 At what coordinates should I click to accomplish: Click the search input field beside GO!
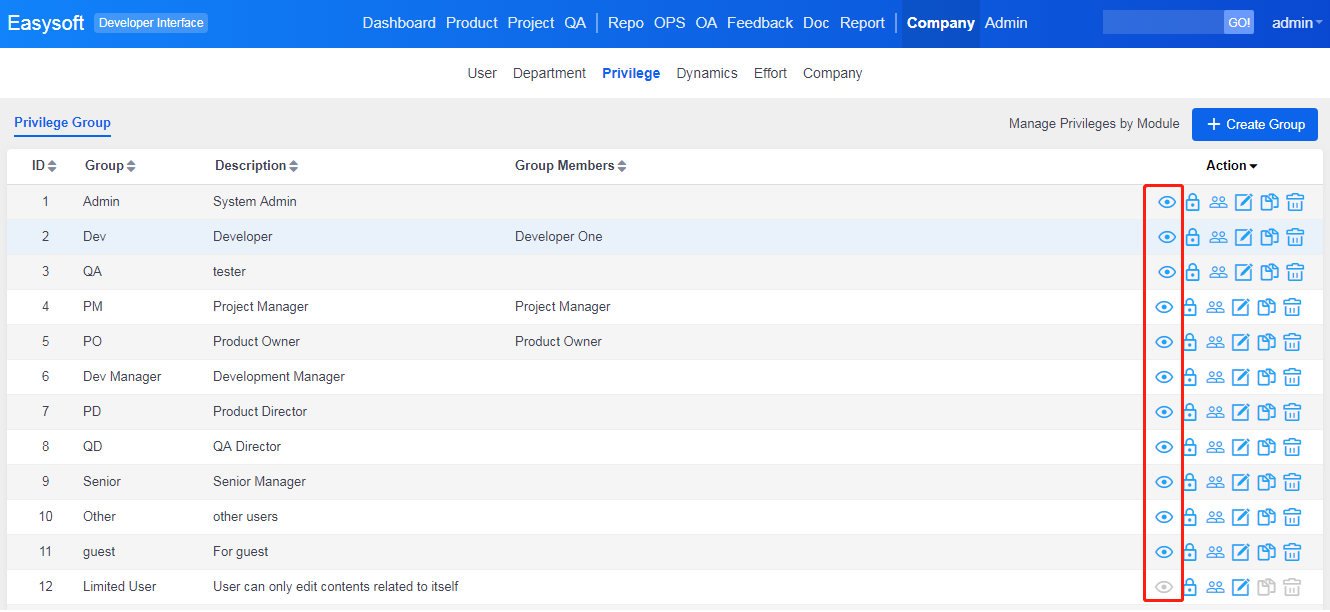(1162, 22)
